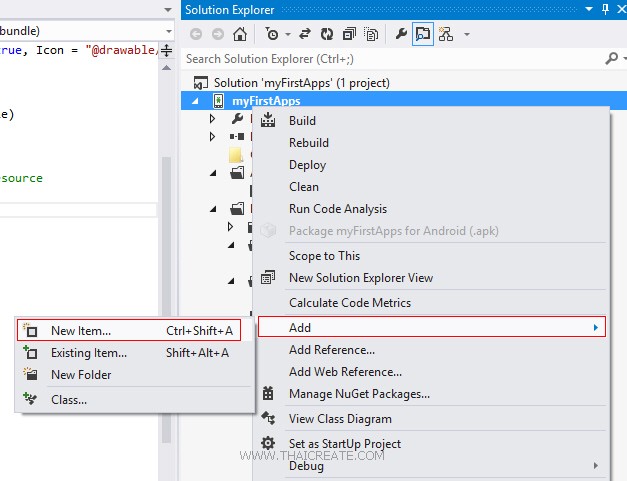Click the Refresh icon in Solution Explorer

(327, 34)
